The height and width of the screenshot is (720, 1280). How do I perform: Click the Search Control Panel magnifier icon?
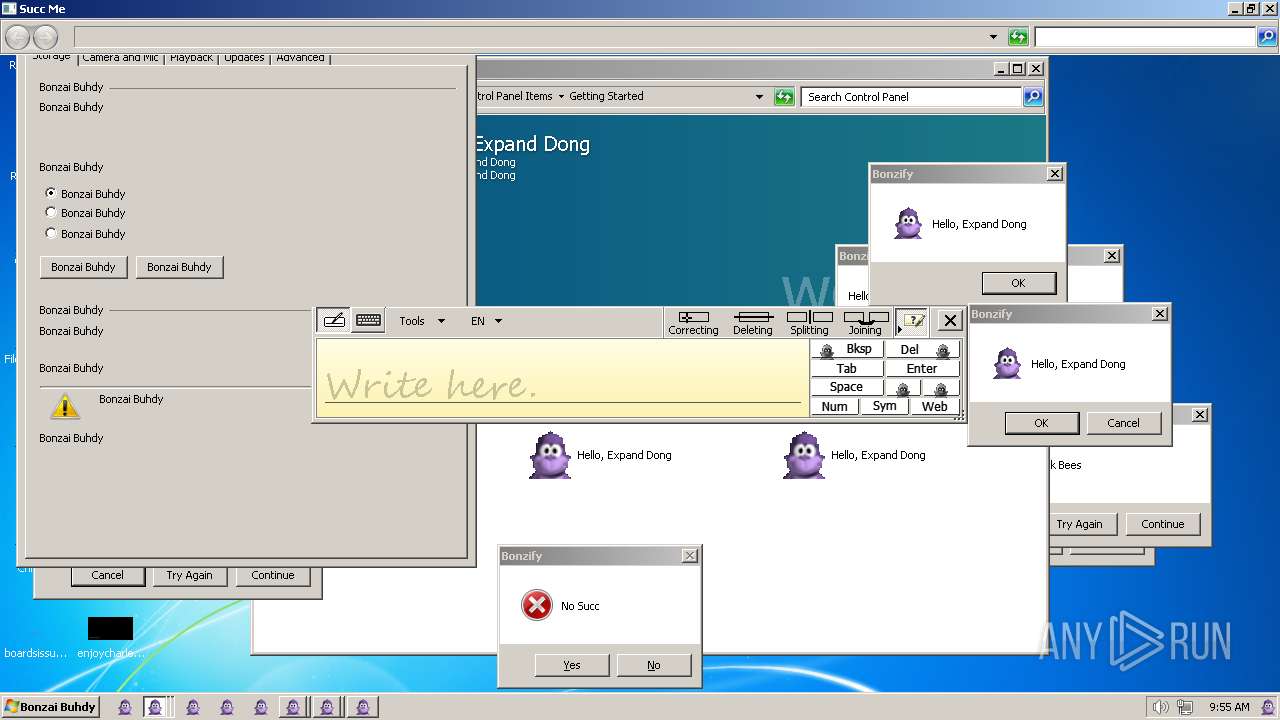[x=1033, y=97]
